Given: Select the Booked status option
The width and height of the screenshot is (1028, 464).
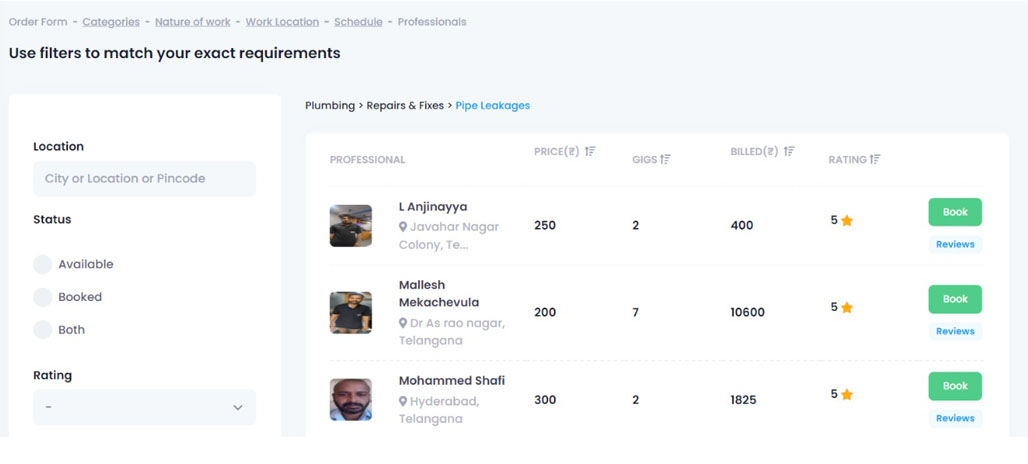Looking at the screenshot, I should point(42,297).
